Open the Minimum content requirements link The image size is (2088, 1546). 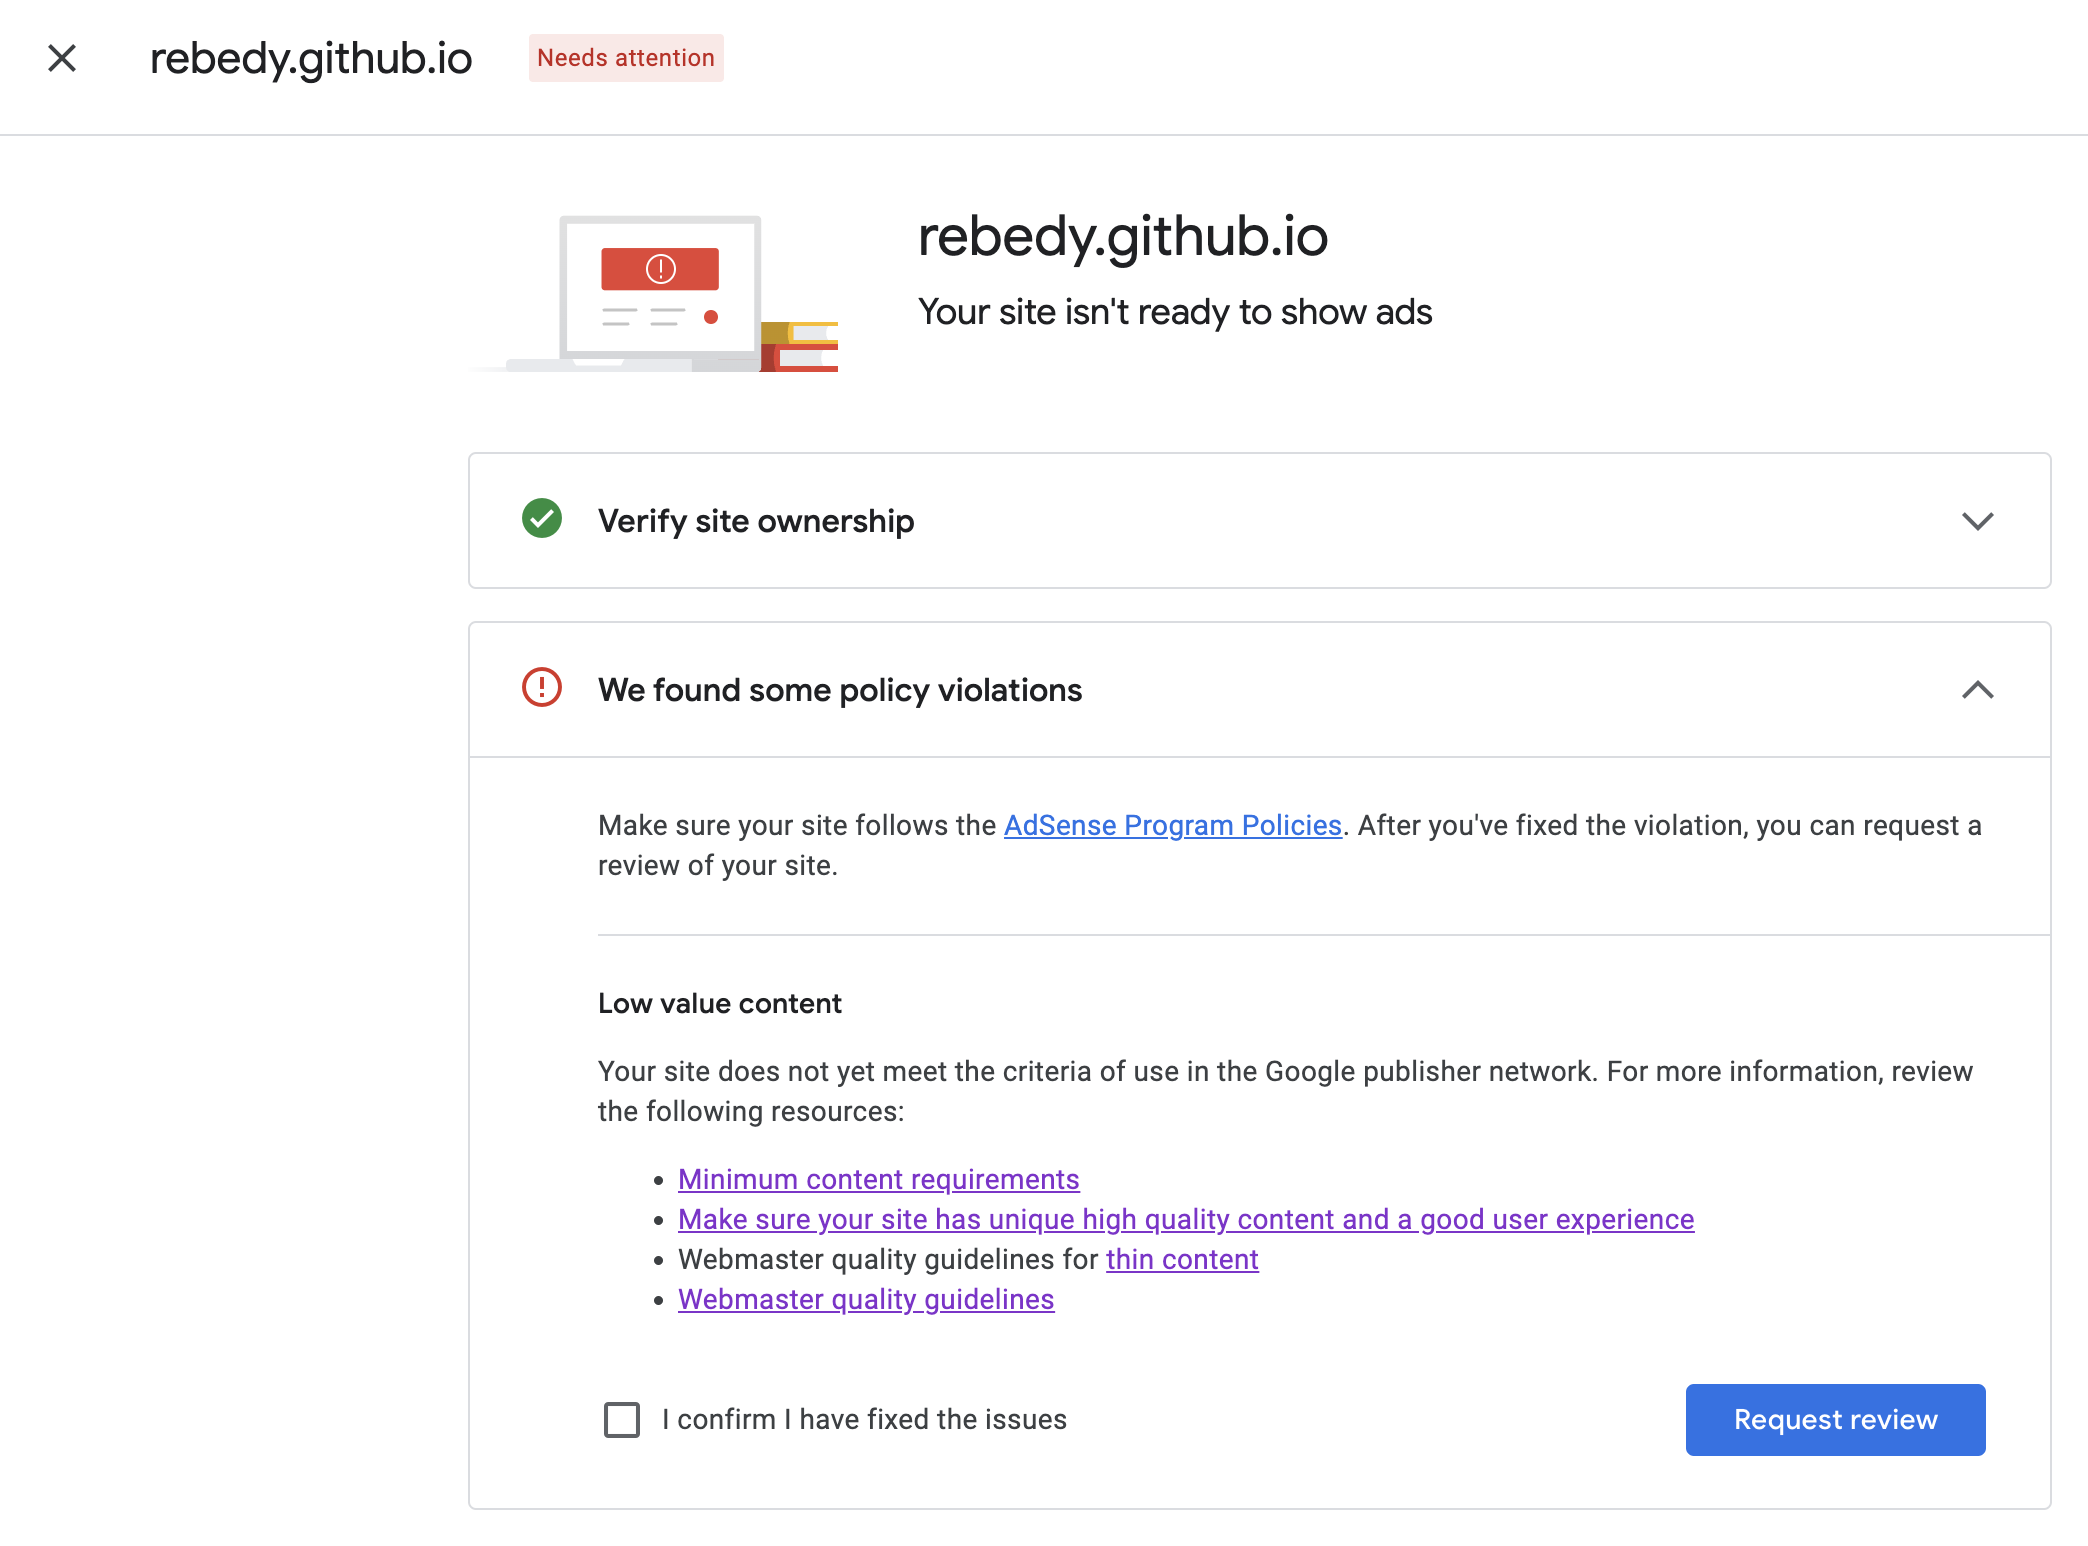(x=878, y=1179)
